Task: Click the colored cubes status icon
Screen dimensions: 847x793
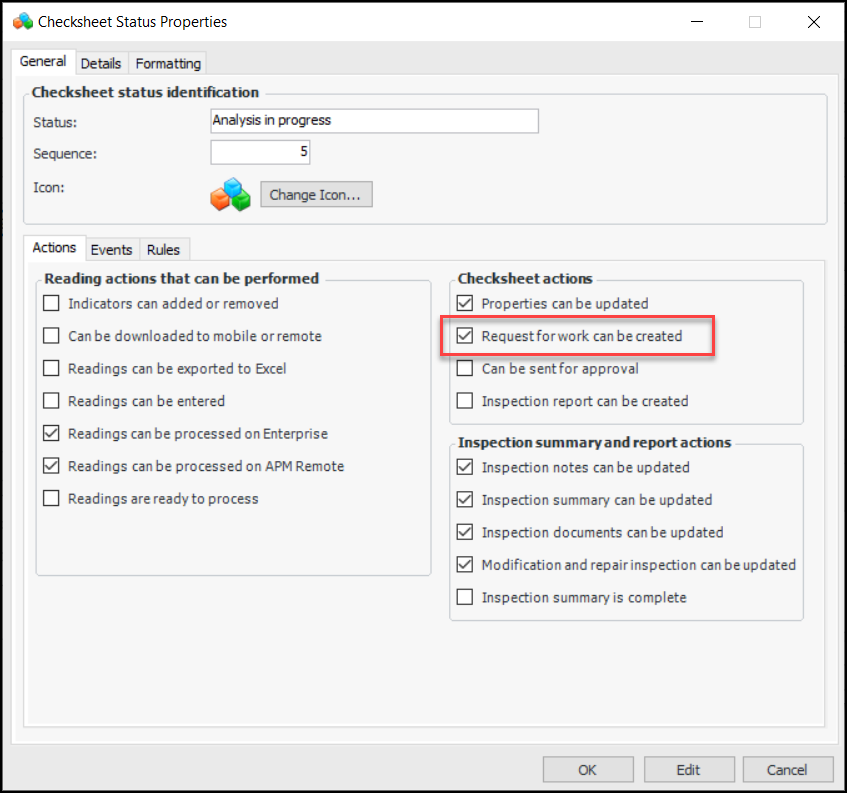Action: click(x=230, y=194)
